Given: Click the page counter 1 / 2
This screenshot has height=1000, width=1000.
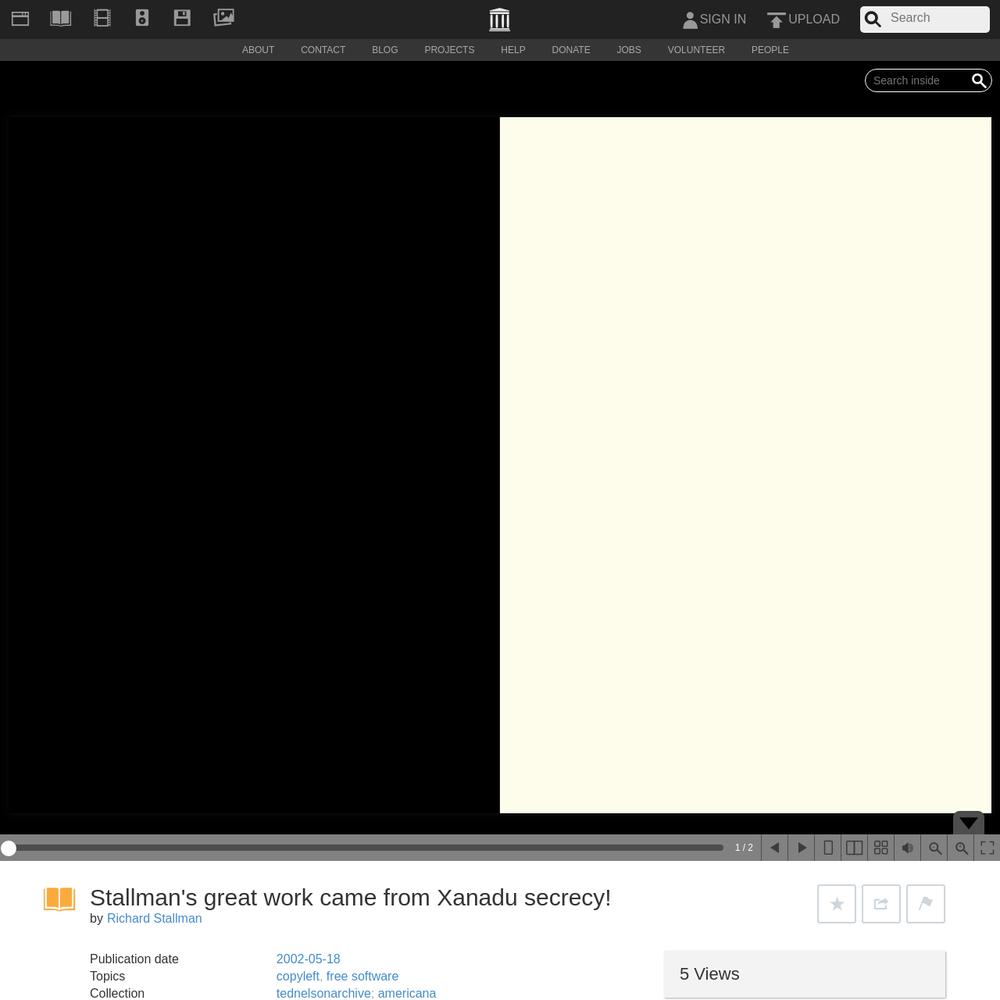Looking at the screenshot, I should pyautogui.click(x=744, y=848).
